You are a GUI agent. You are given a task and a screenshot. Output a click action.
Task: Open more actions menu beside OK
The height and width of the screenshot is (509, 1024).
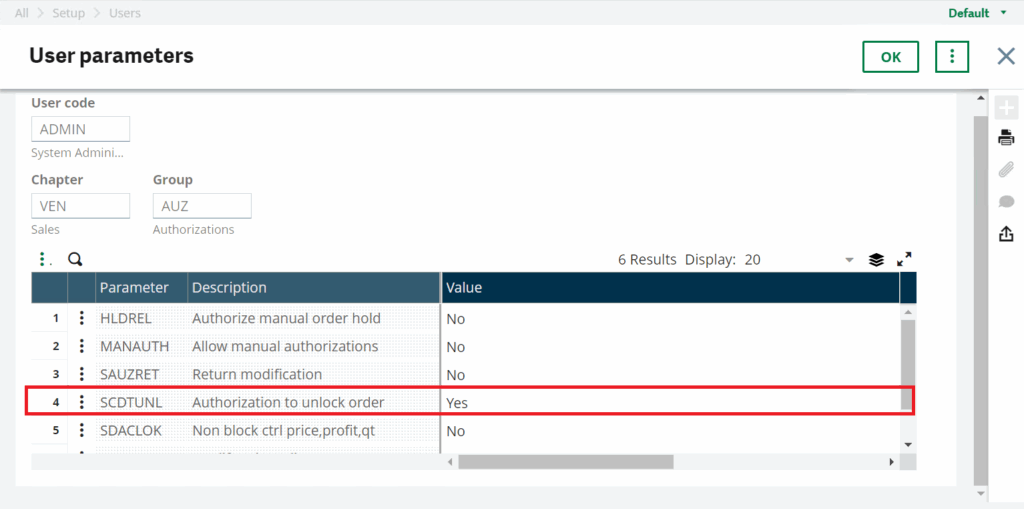click(x=952, y=57)
